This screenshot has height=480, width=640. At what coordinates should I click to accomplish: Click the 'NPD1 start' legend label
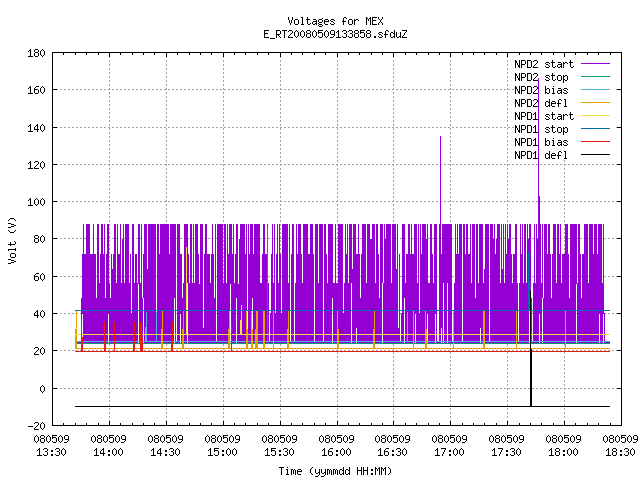click(x=544, y=116)
